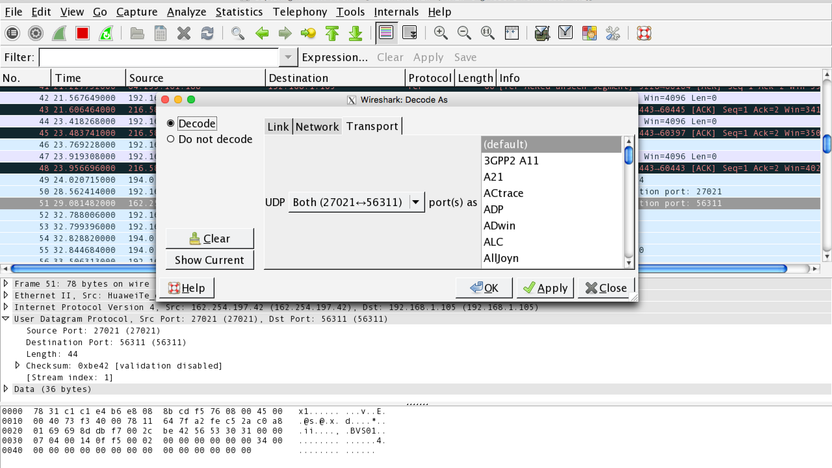Screen dimensions: 832x468
Task: Open the Capture menu
Action: [x=137, y=12]
